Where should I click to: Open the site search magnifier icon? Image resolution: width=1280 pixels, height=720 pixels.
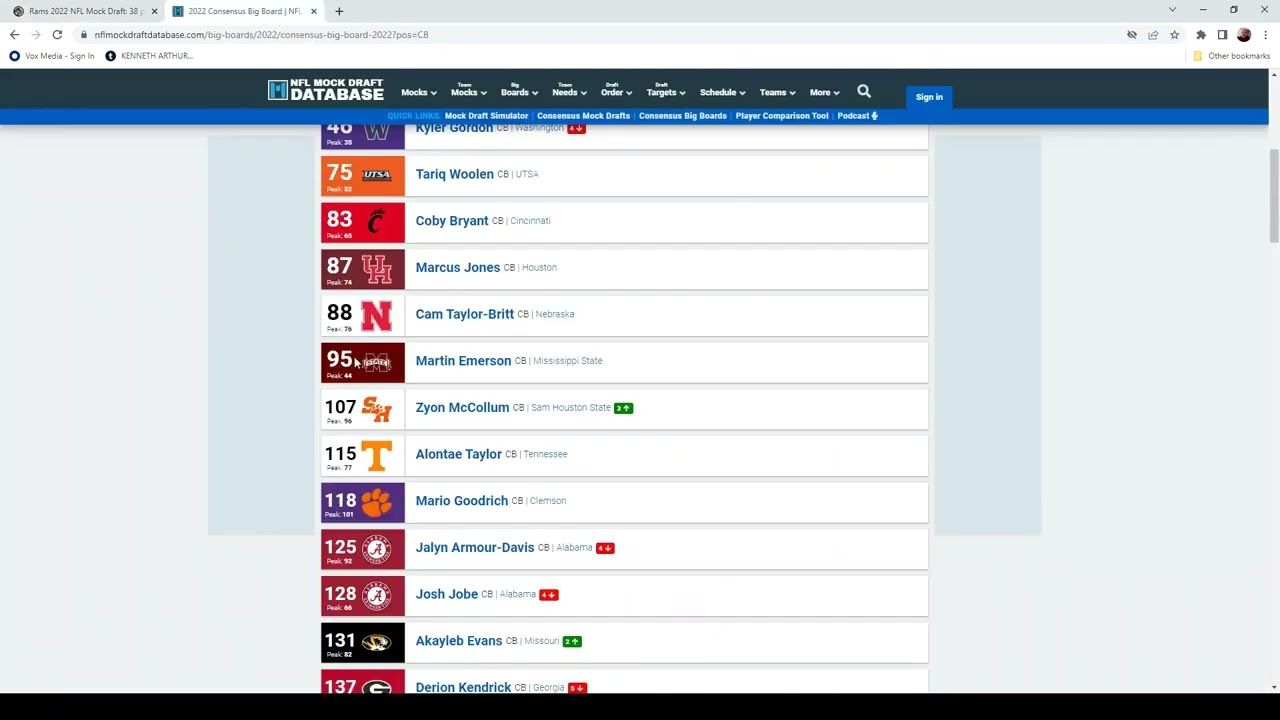pos(864,91)
